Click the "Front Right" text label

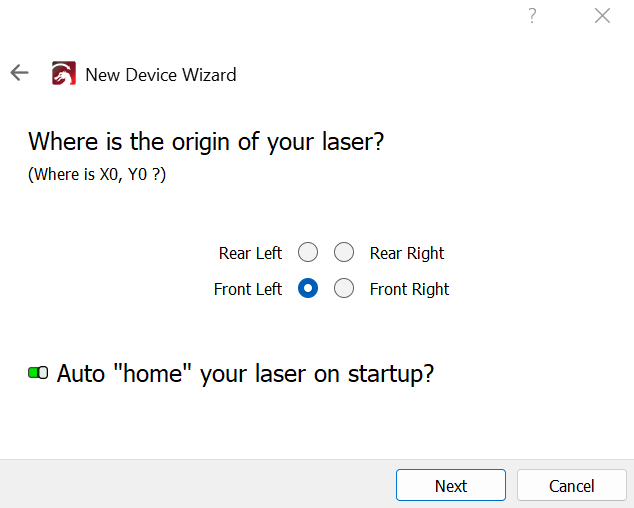click(x=409, y=289)
